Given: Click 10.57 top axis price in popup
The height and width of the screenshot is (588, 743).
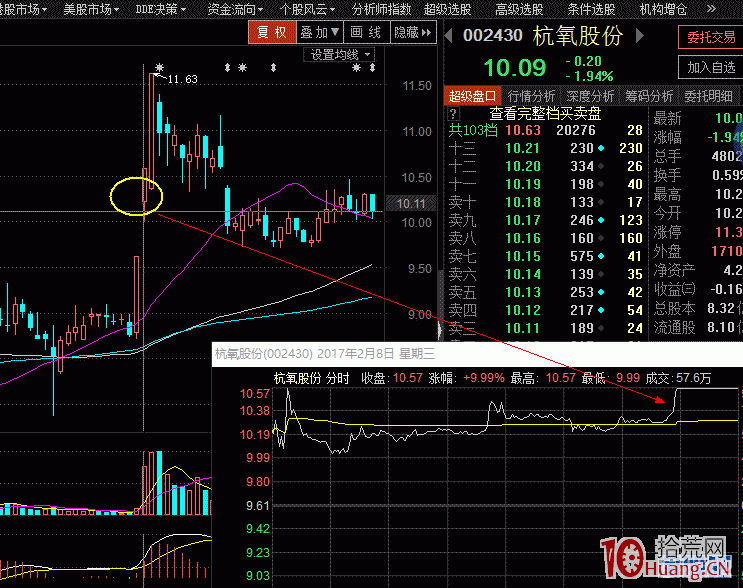Looking at the screenshot, I should click(x=255, y=394).
